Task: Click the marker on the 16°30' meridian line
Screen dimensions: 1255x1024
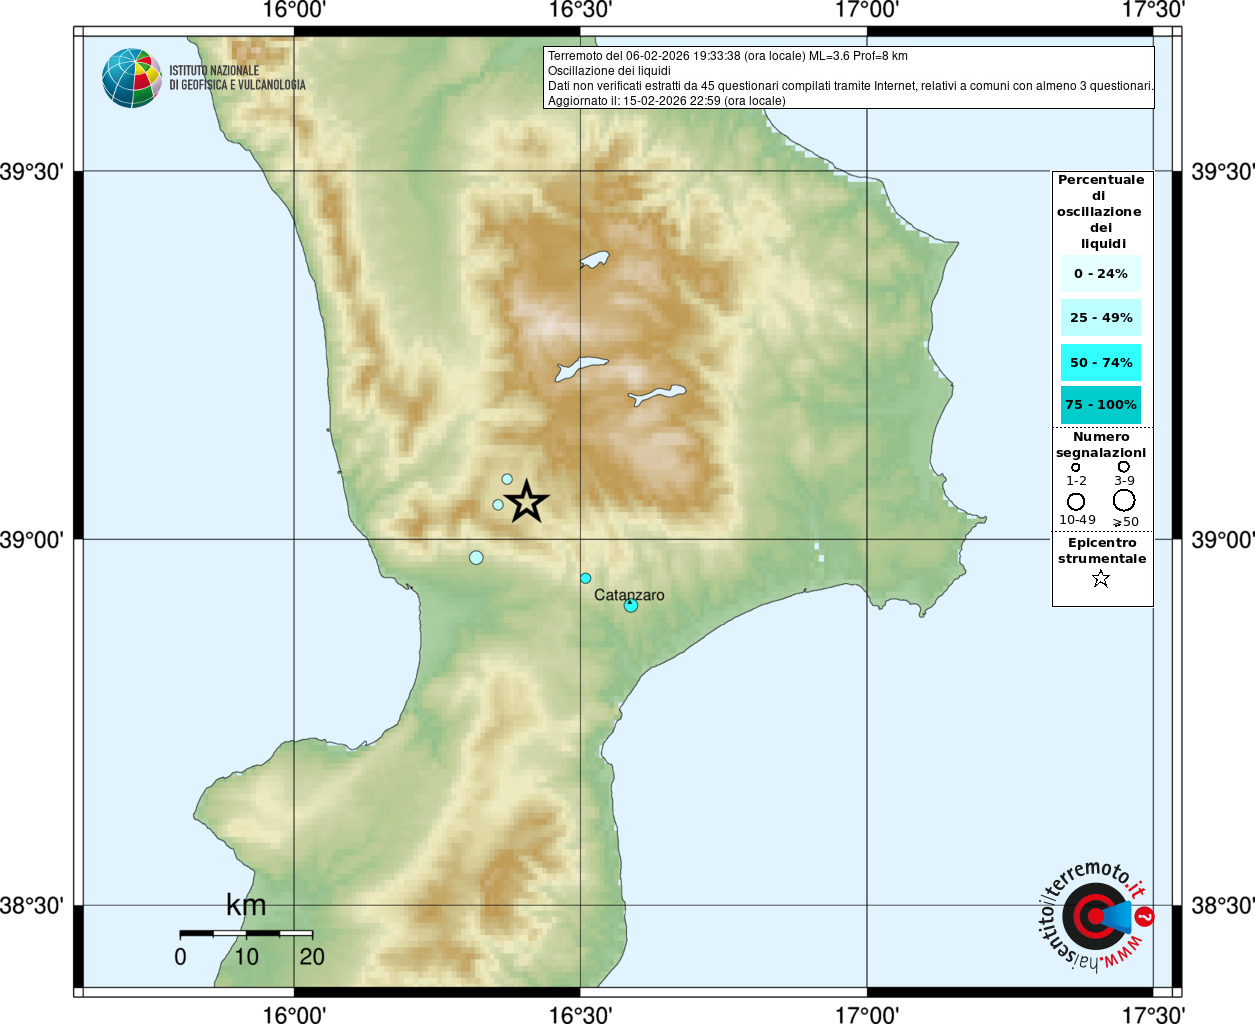Action: 585,578
